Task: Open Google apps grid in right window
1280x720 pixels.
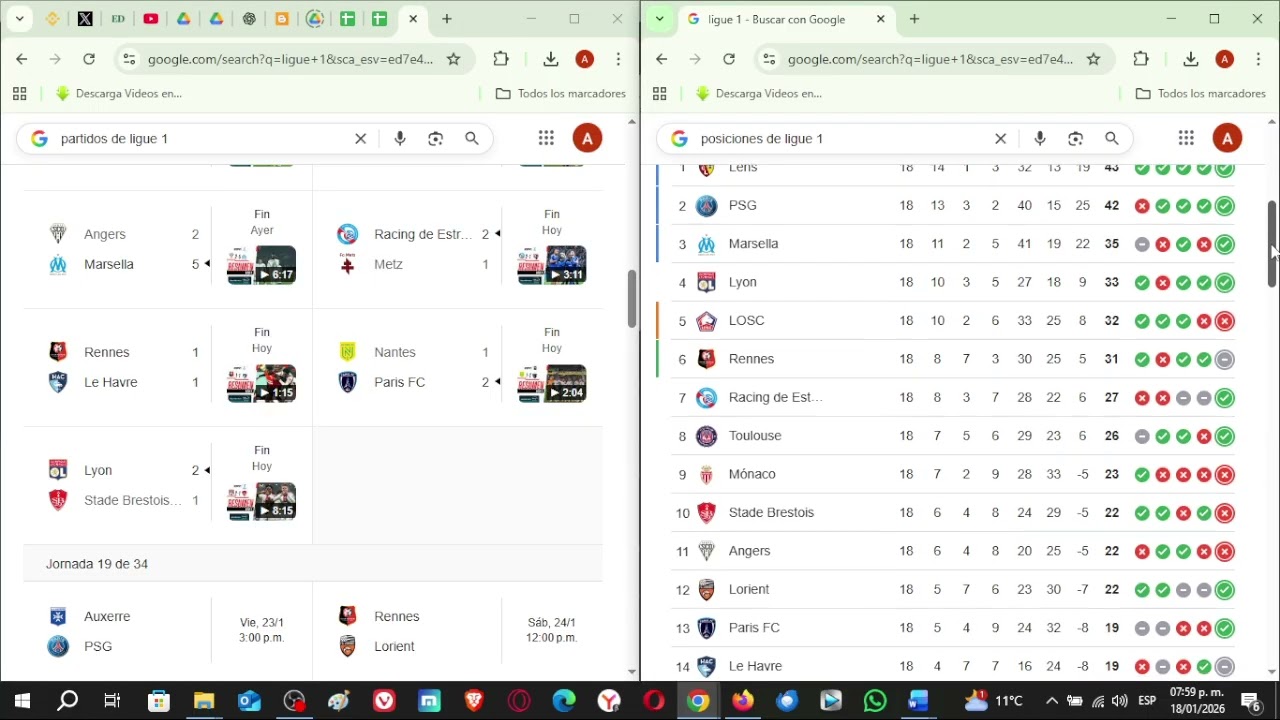Action: [1186, 139]
